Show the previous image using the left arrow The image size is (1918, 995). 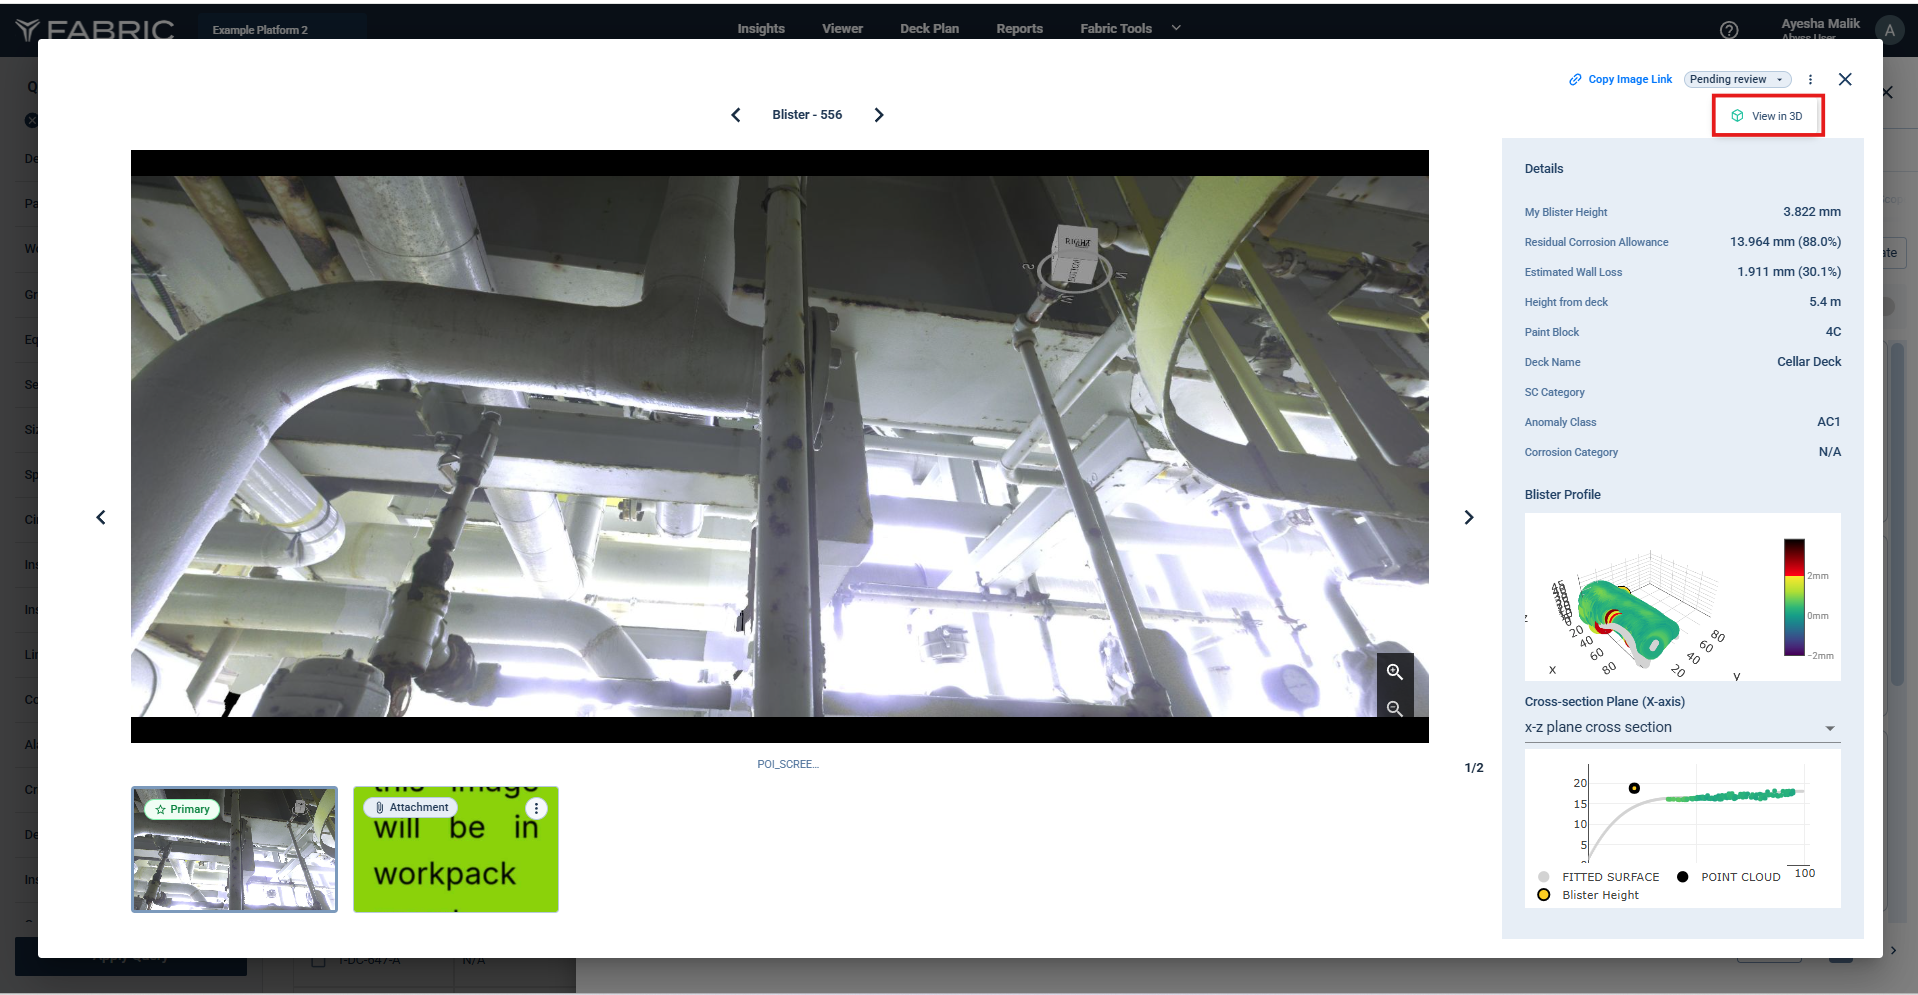(101, 517)
